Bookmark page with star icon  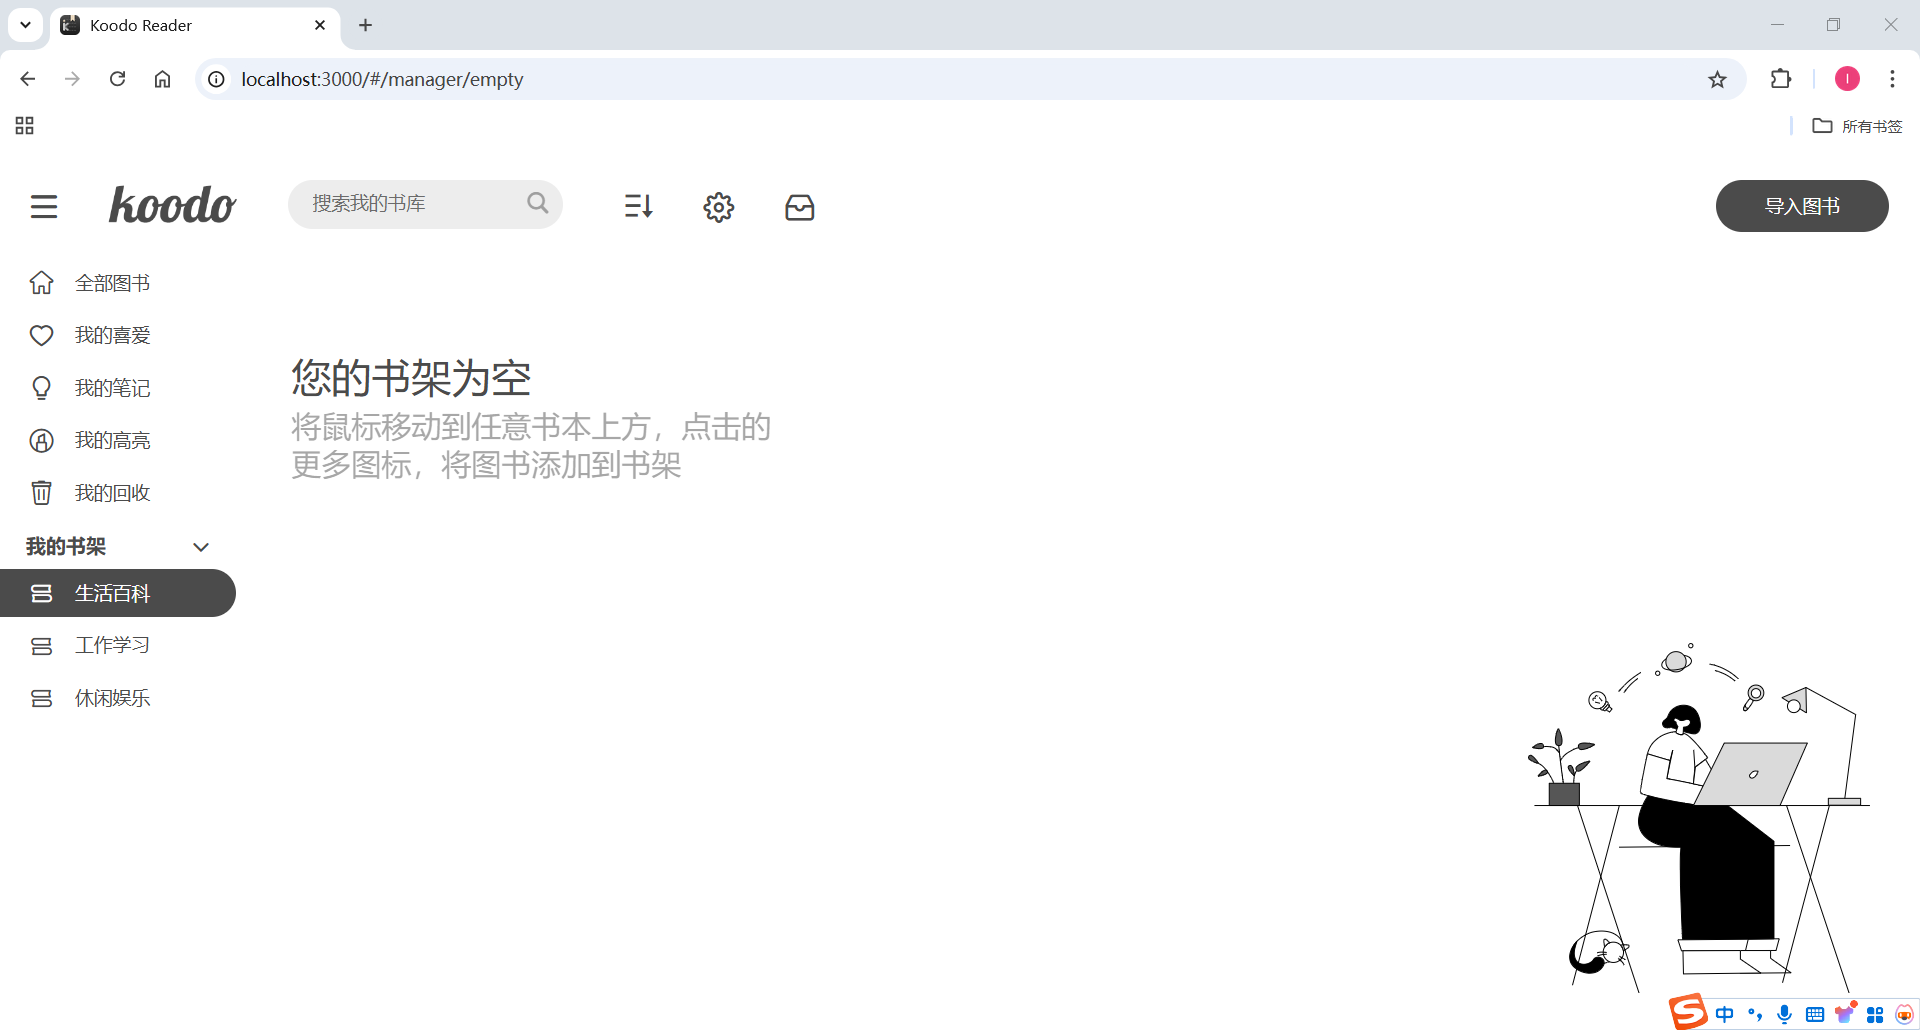point(1717,79)
